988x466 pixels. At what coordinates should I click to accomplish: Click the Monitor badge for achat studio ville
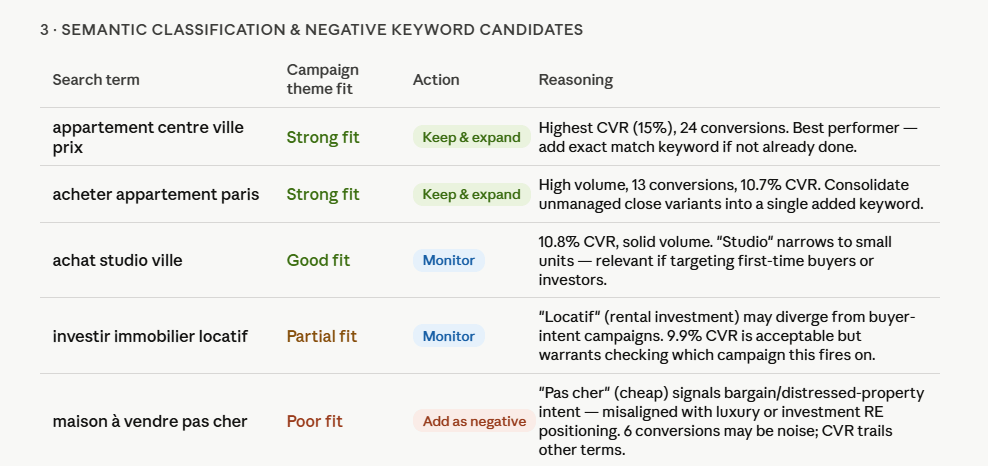pos(449,260)
